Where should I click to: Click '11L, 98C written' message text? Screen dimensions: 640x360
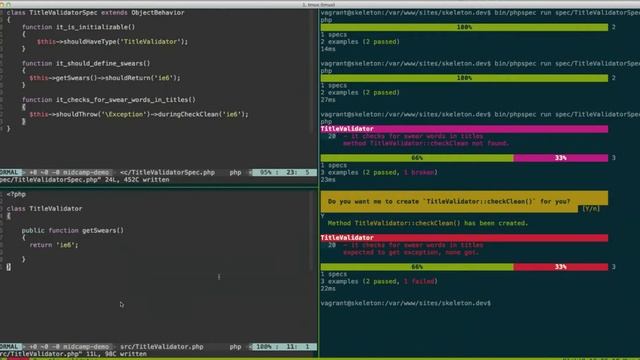pos(116,354)
